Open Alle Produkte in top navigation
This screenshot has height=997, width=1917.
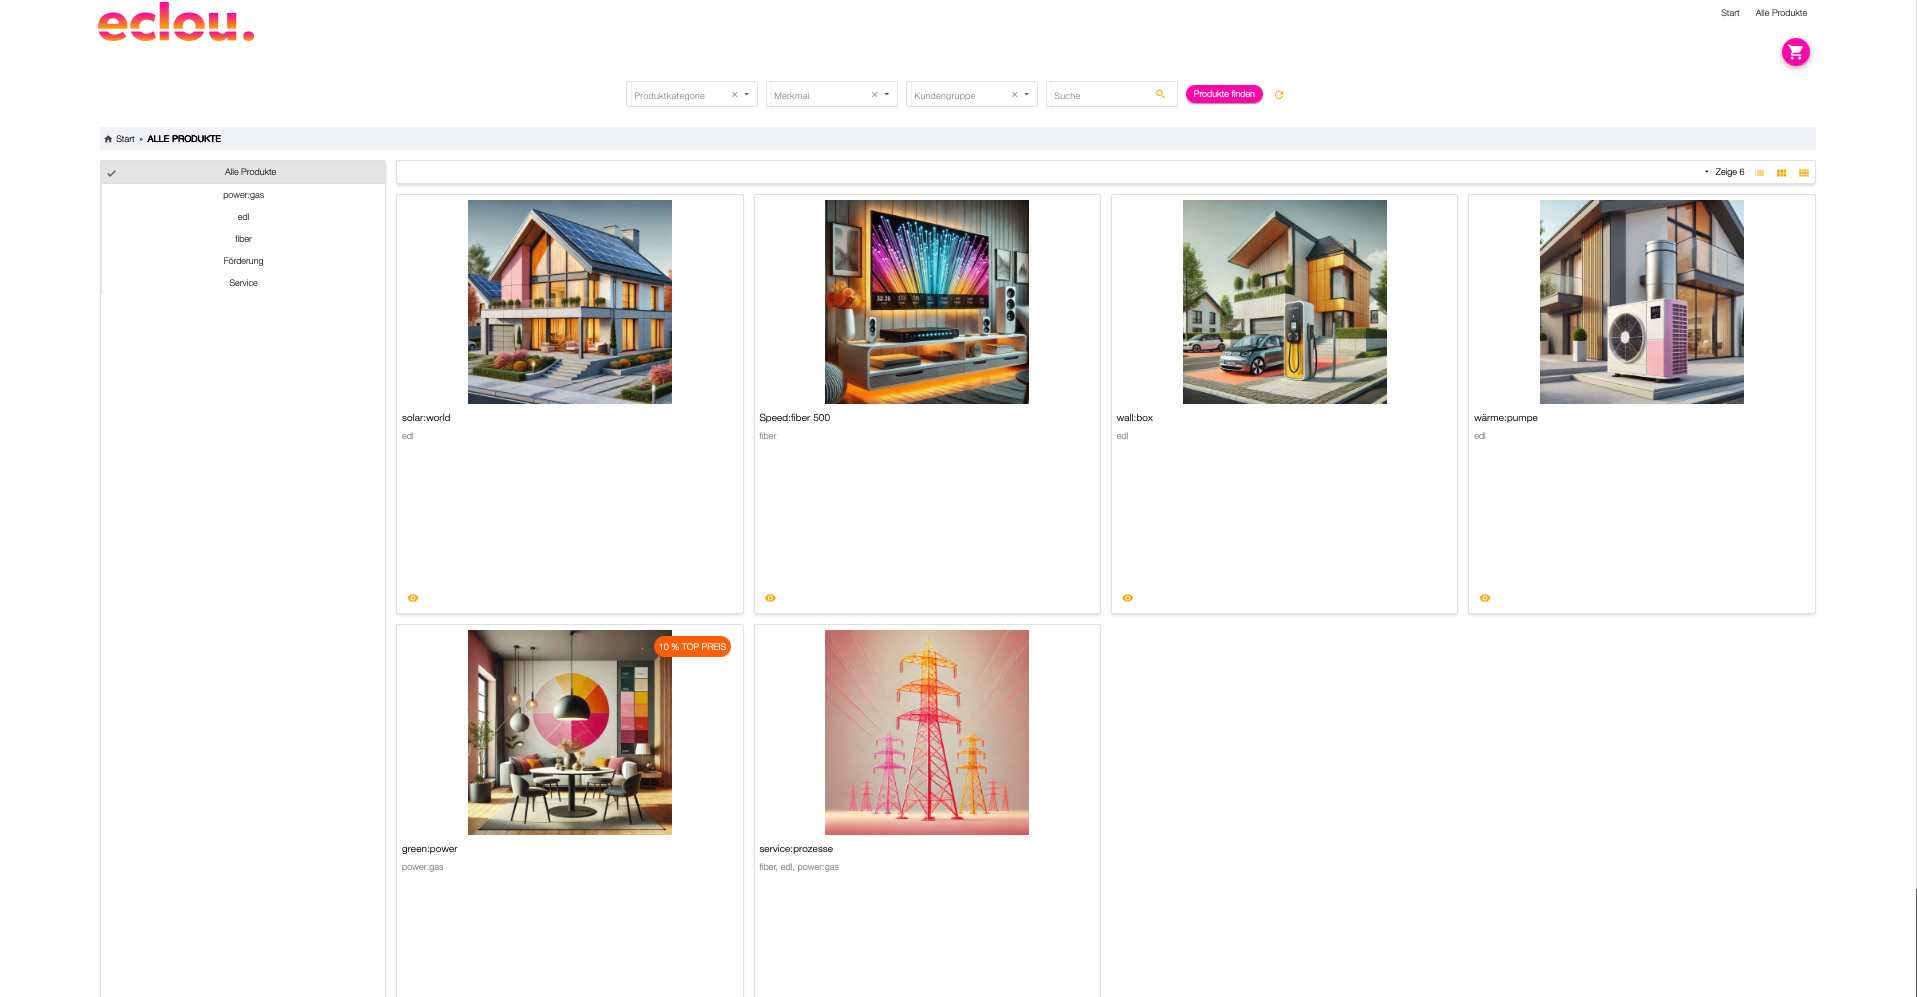tap(1781, 13)
